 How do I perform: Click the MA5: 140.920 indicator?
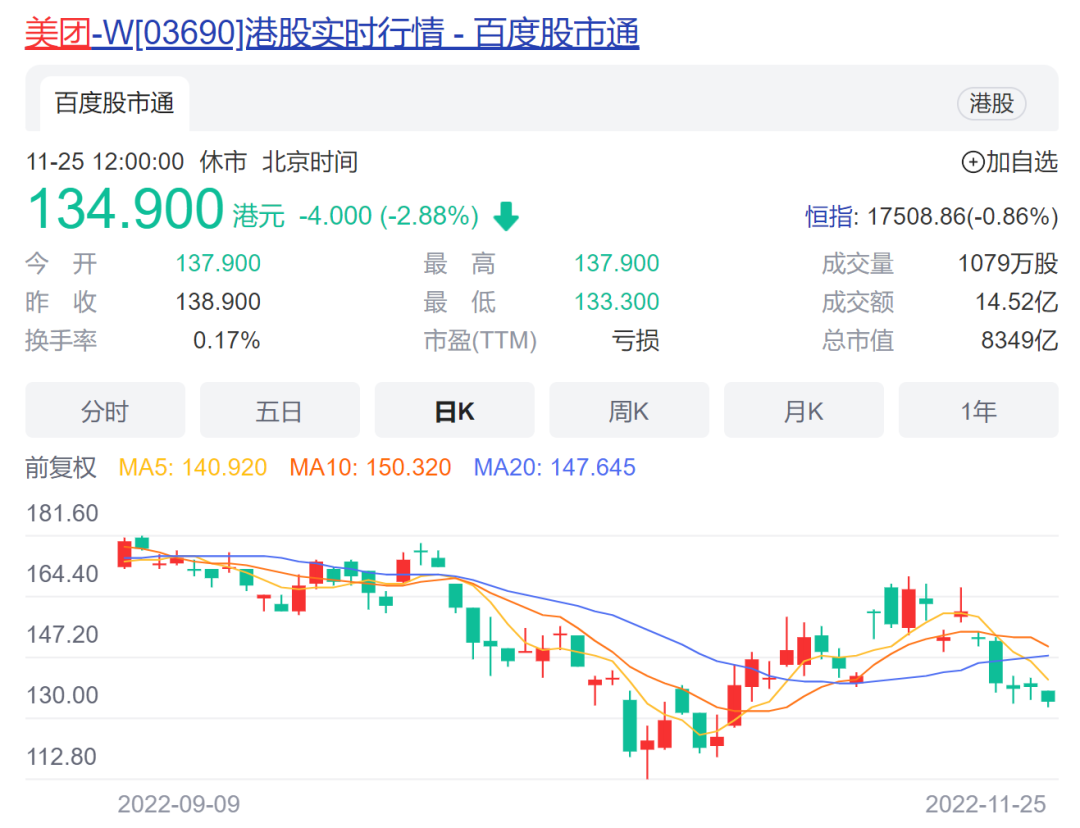193,467
